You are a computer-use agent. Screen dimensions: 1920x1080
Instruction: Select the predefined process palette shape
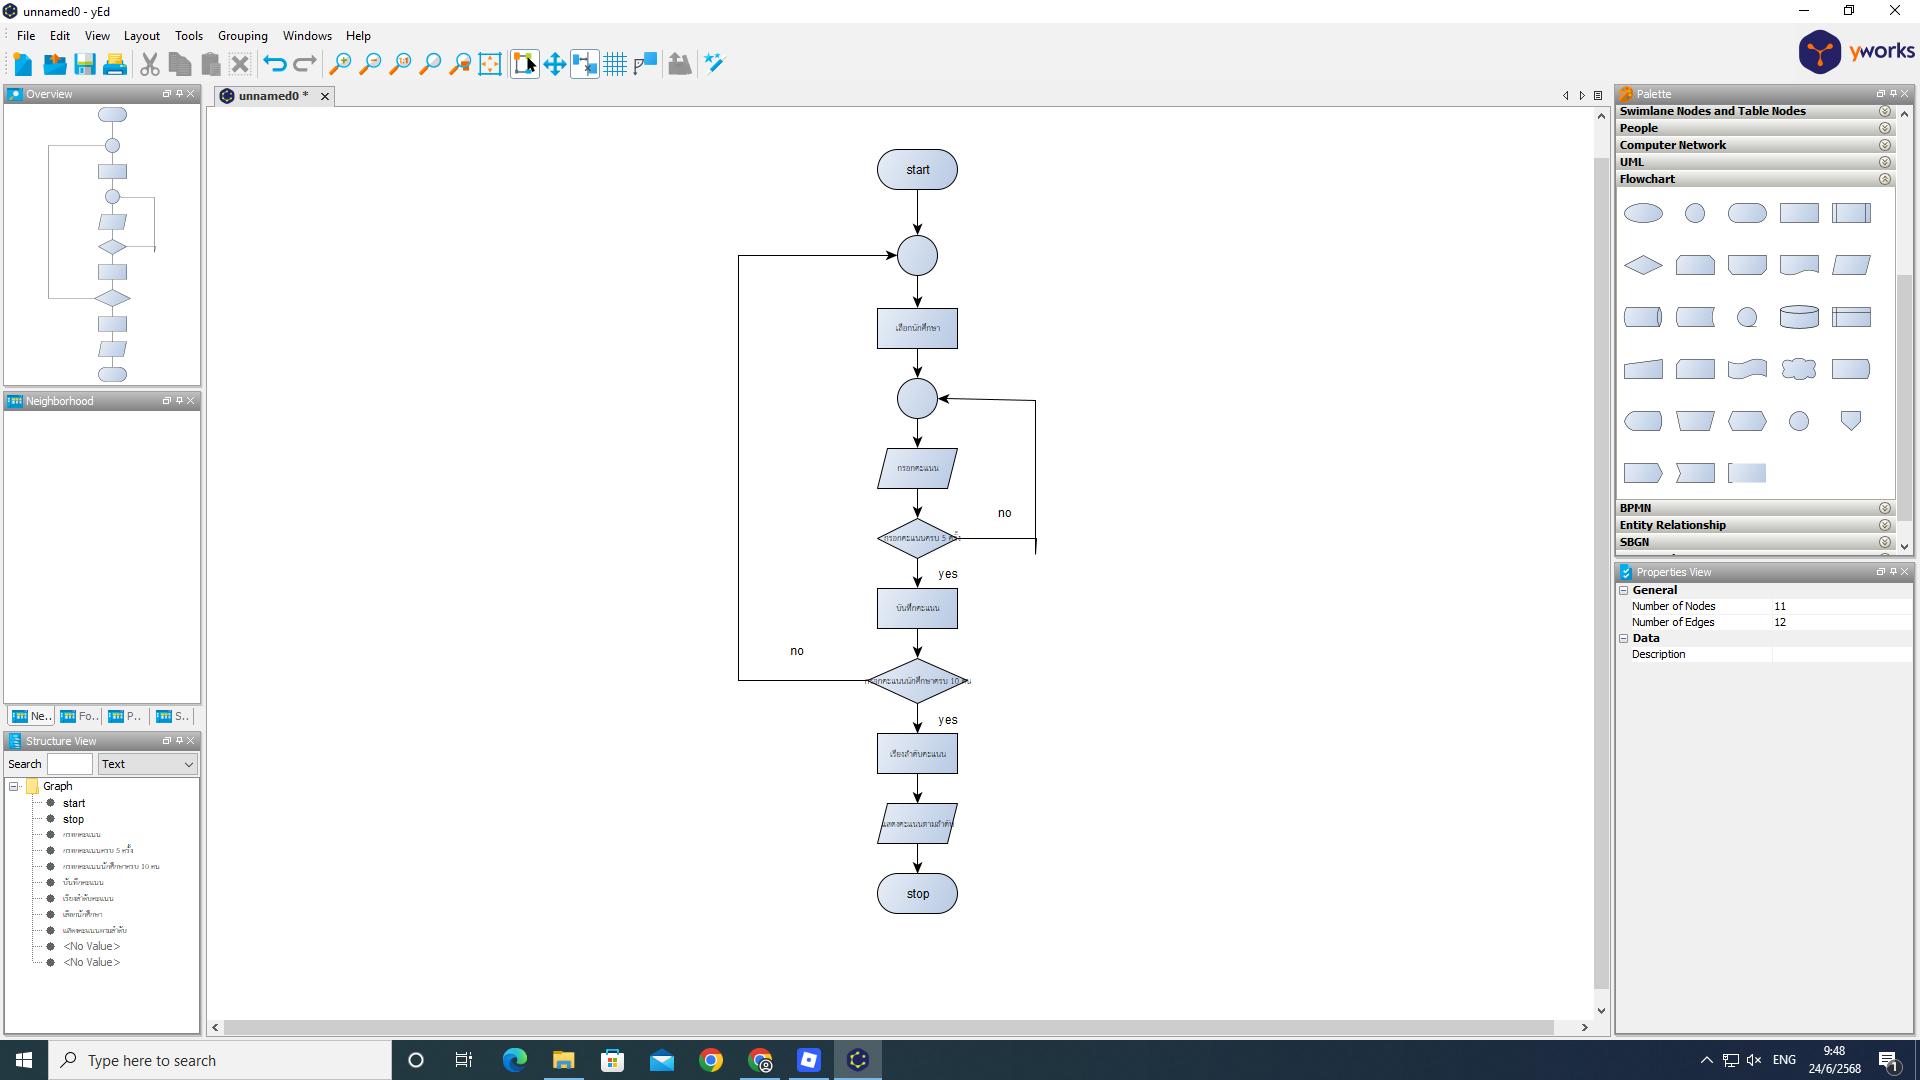coord(1851,213)
